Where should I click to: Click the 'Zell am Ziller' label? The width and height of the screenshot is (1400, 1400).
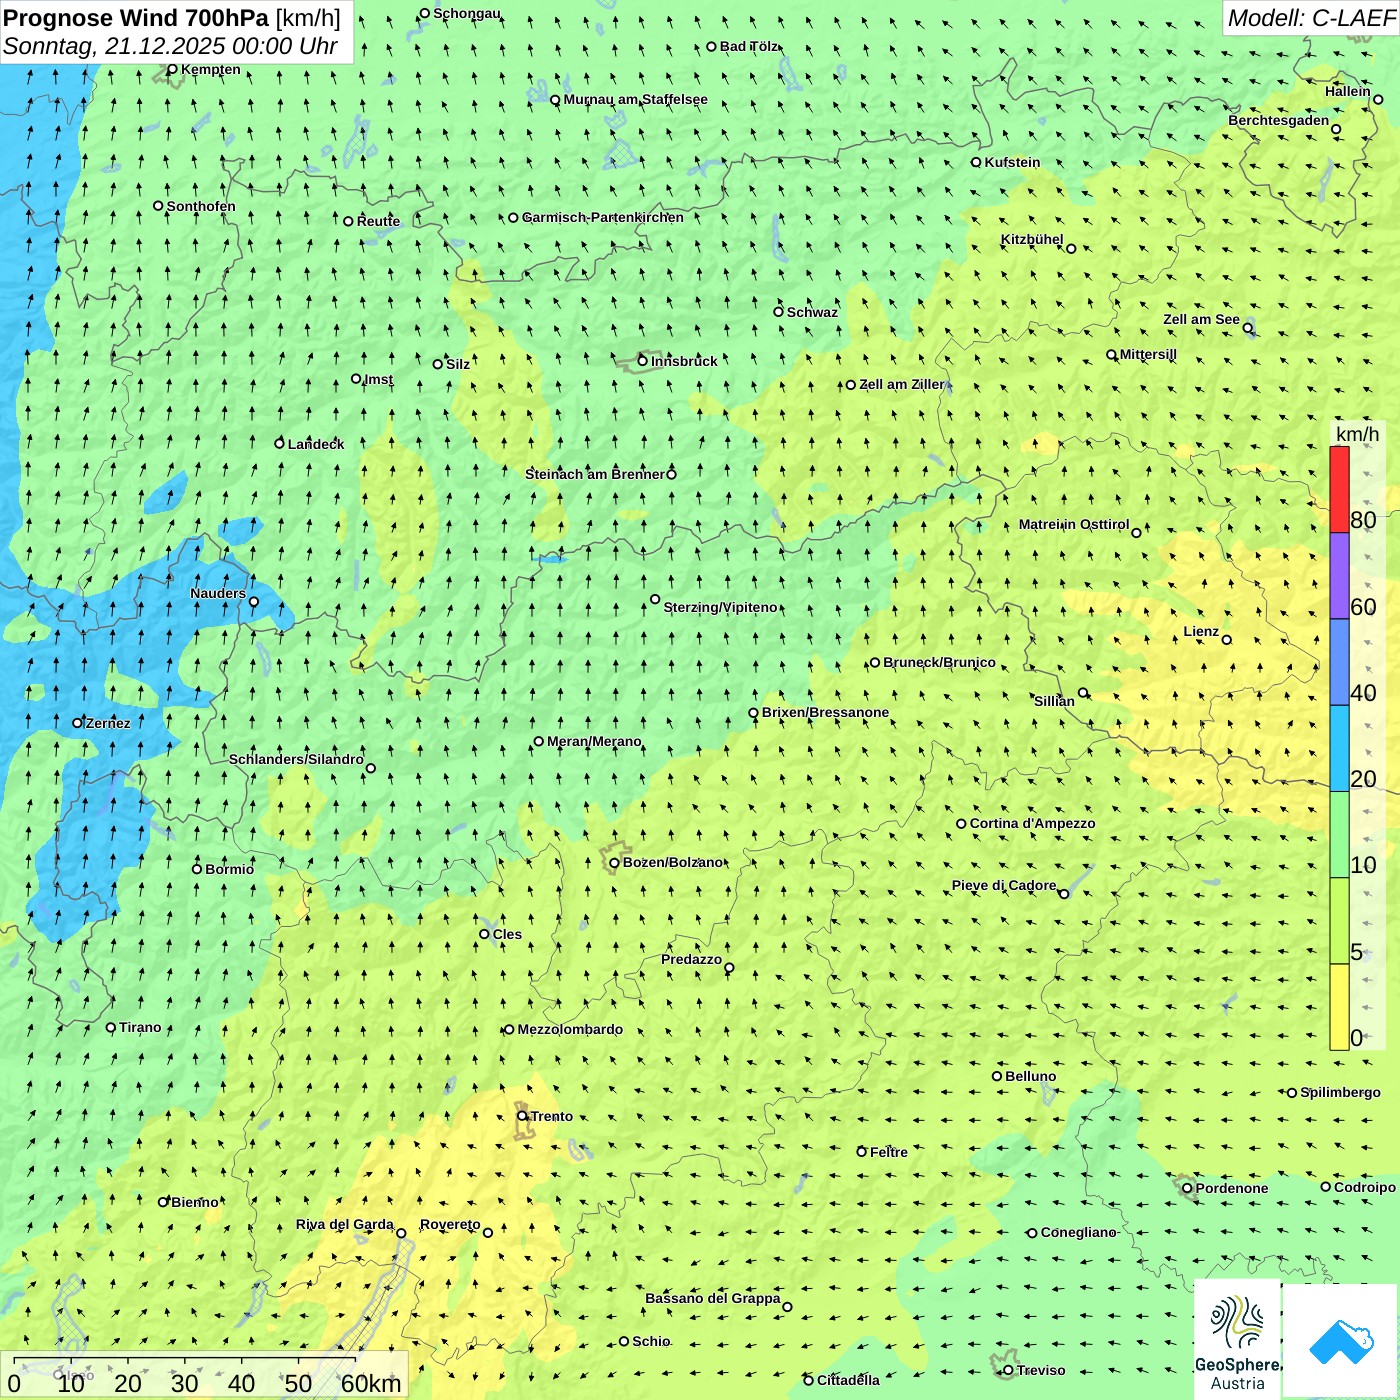(x=902, y=384)
